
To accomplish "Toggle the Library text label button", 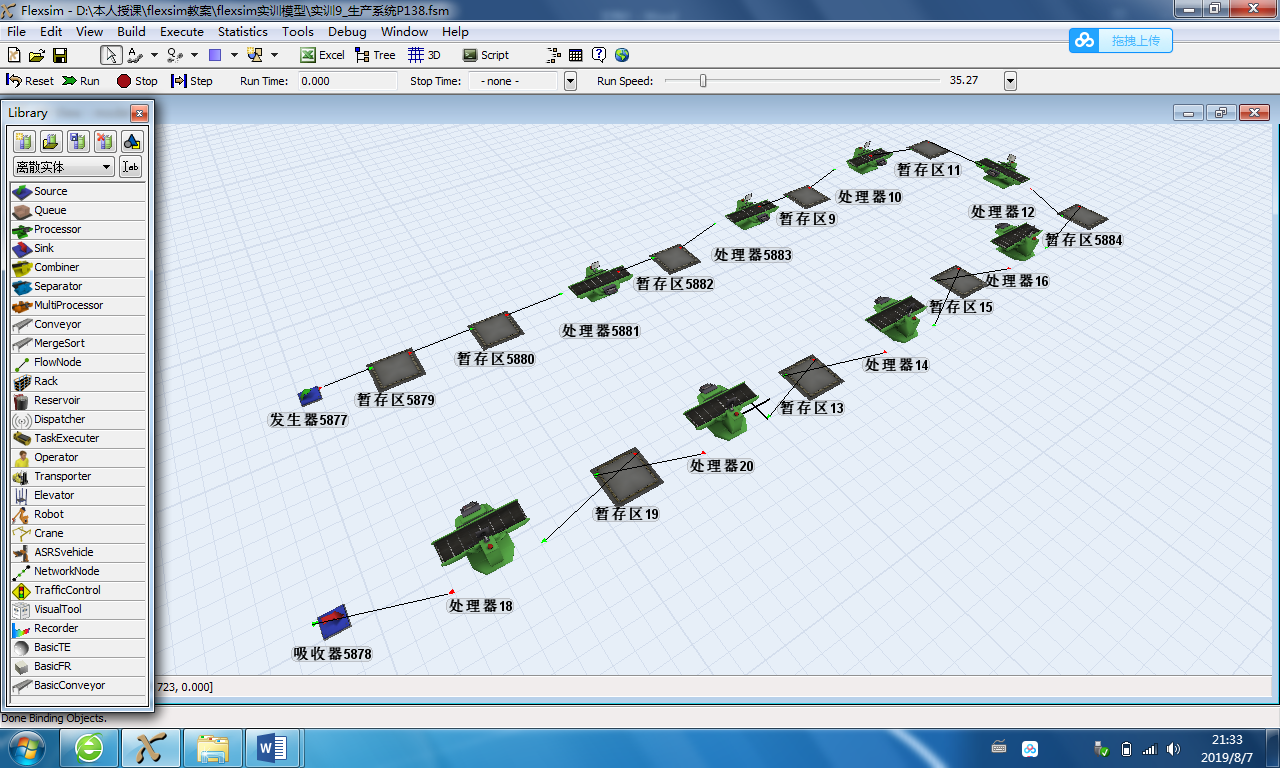I will click(130, 167).
